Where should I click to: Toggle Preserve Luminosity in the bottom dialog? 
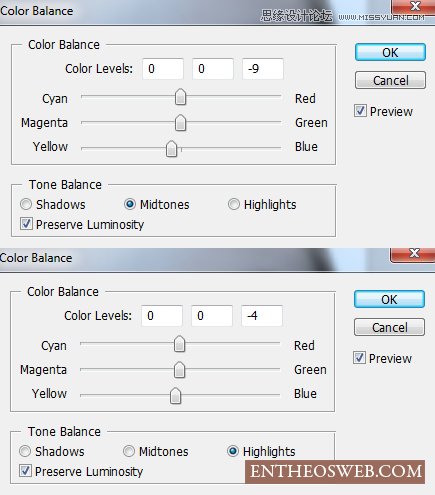(x=25, y=471)
